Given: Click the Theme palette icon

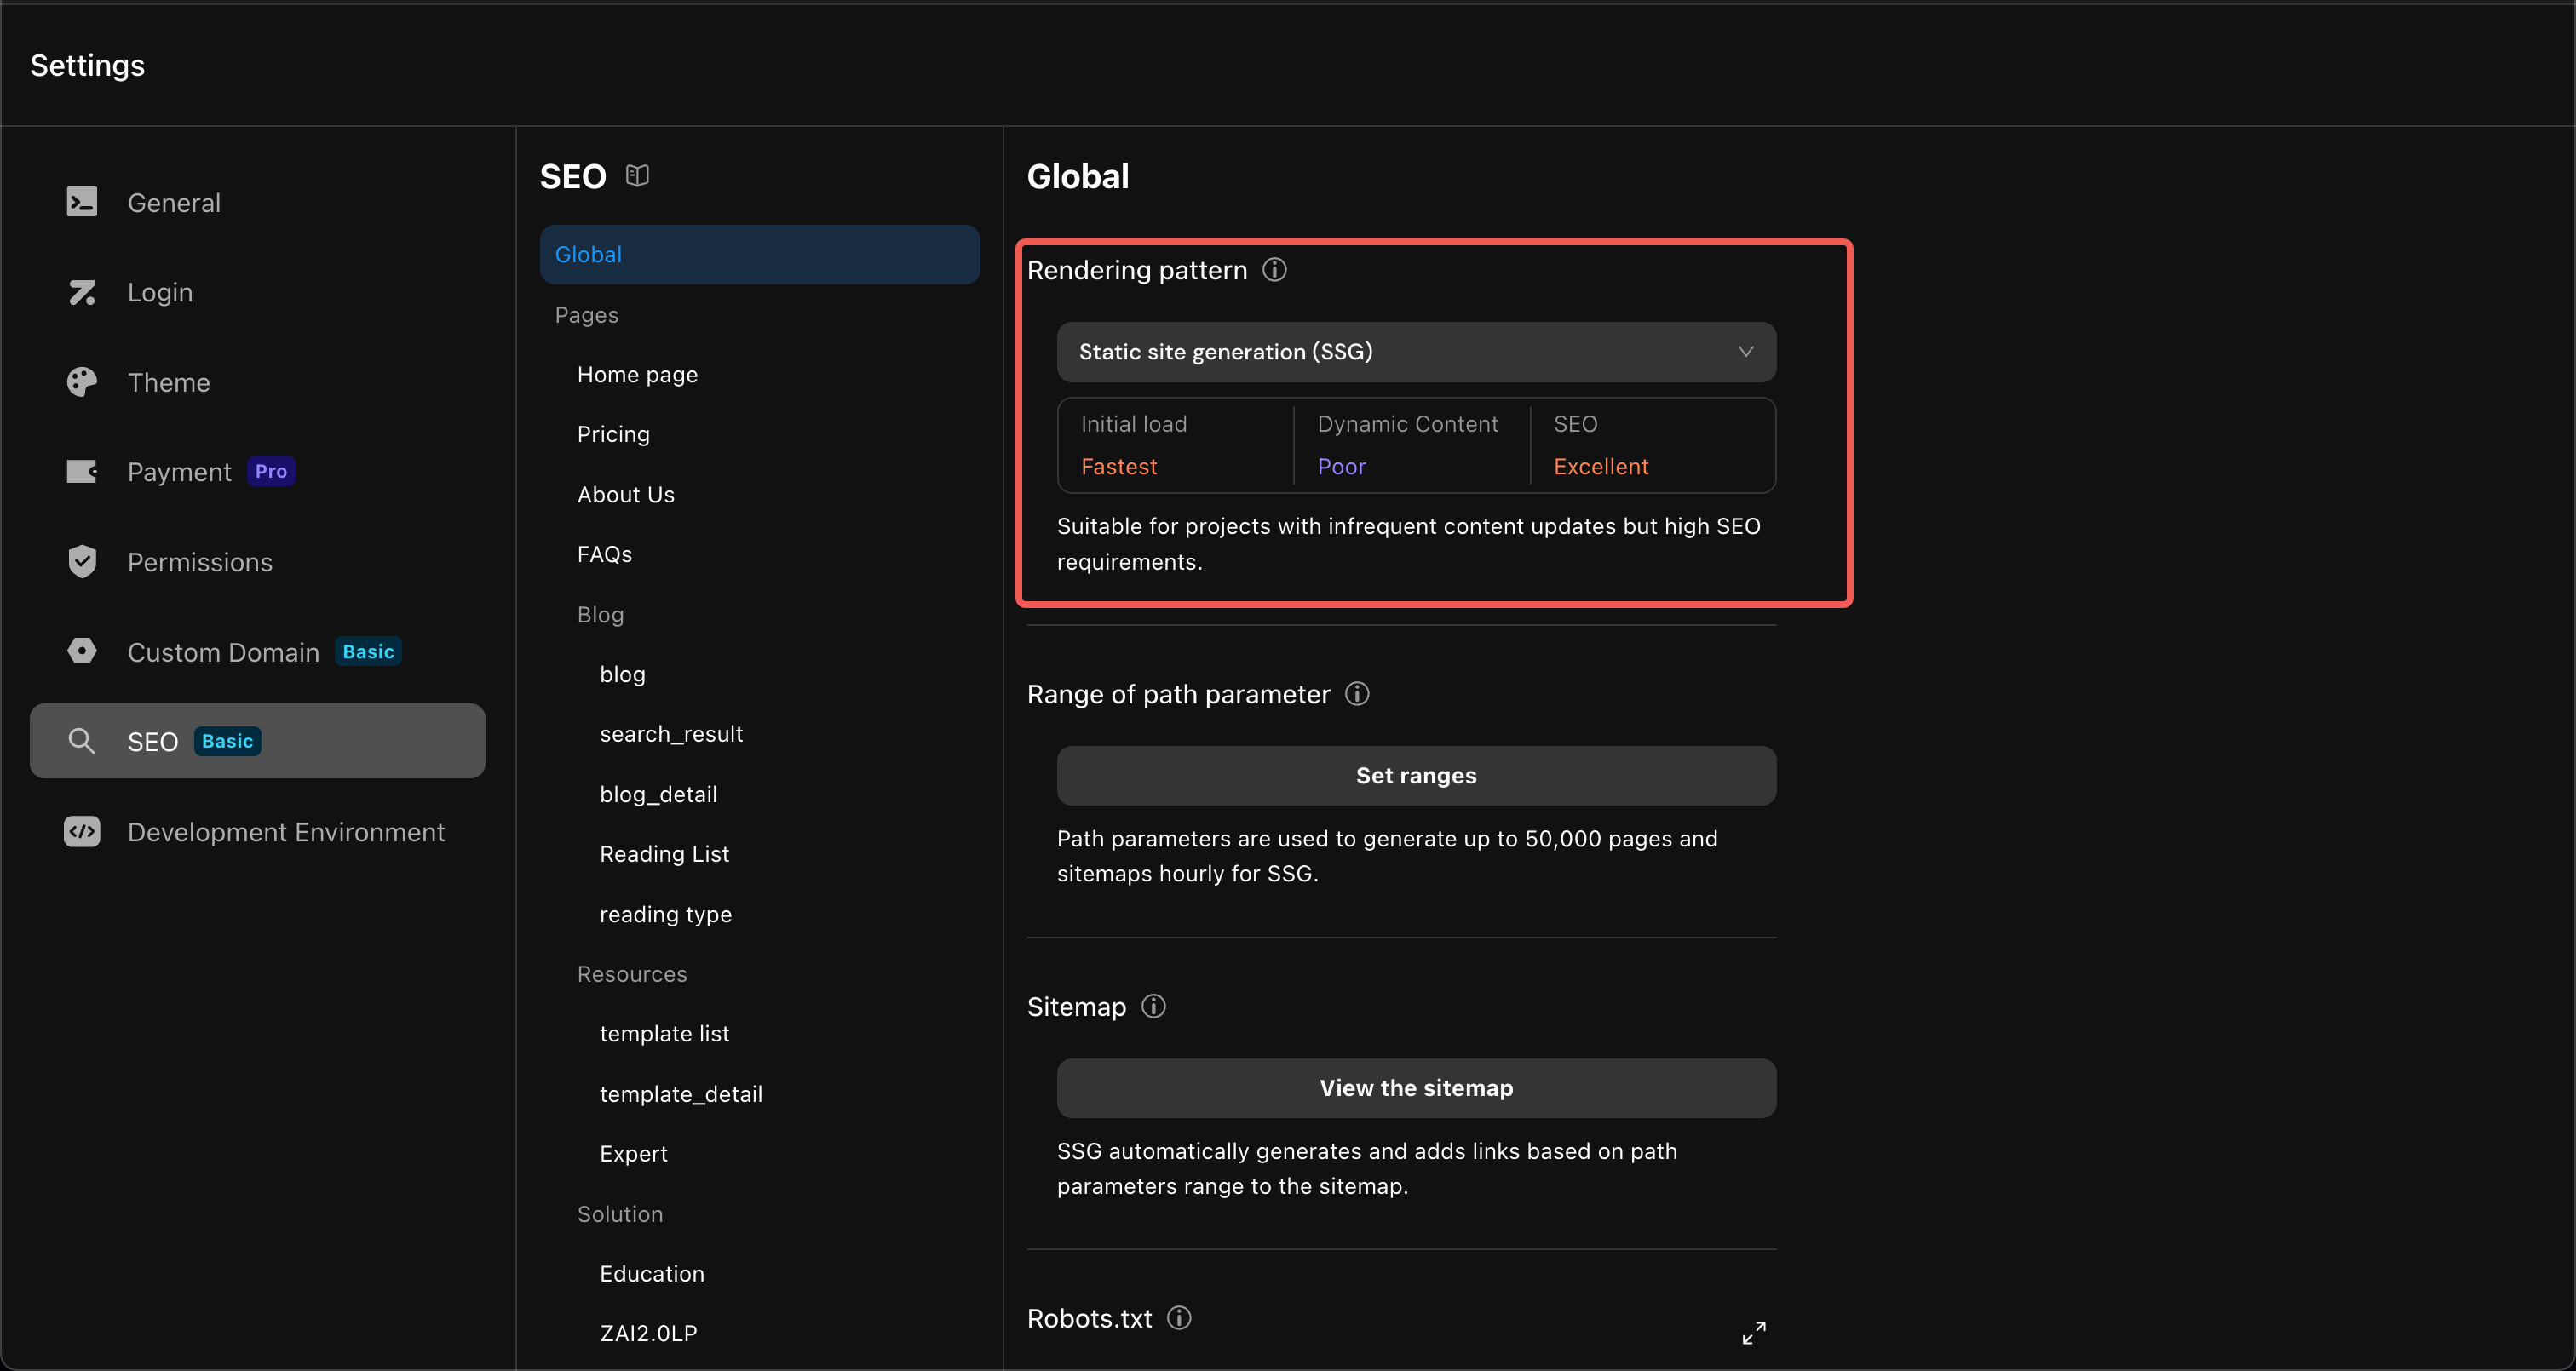Looking at the screenshot, I should click(x=82, y=382).
